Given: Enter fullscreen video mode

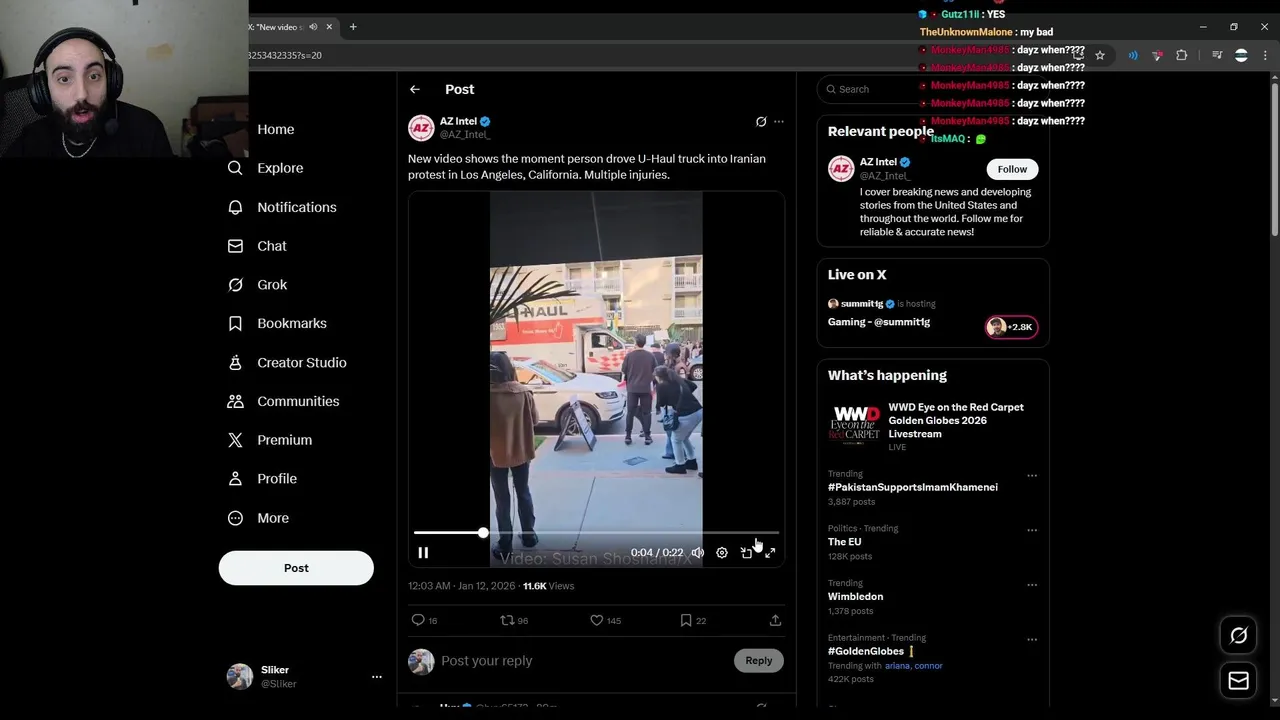Looking at the screenshot, I should point(770,552).
